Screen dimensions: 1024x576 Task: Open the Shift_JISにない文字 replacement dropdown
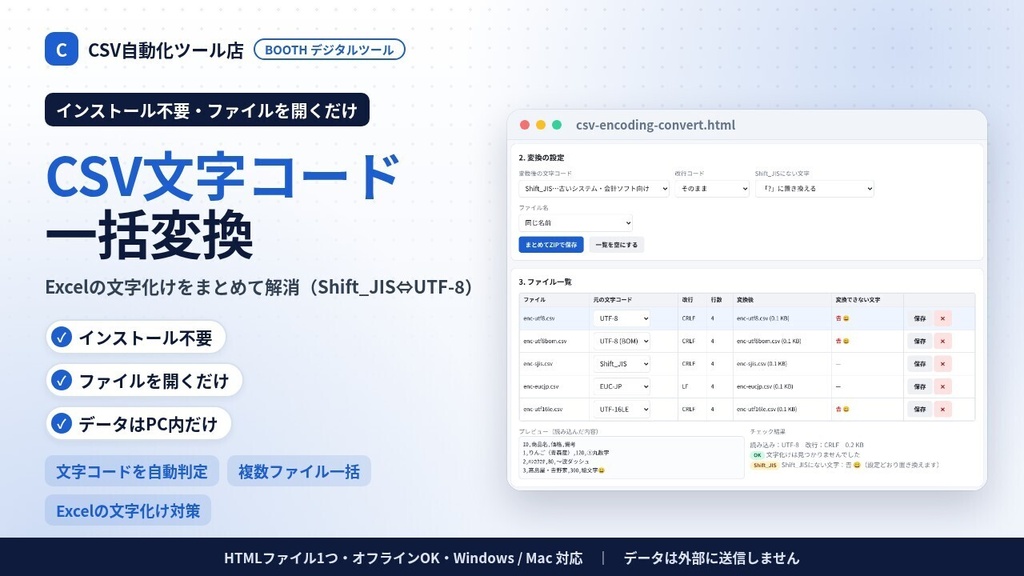point(814,189)
